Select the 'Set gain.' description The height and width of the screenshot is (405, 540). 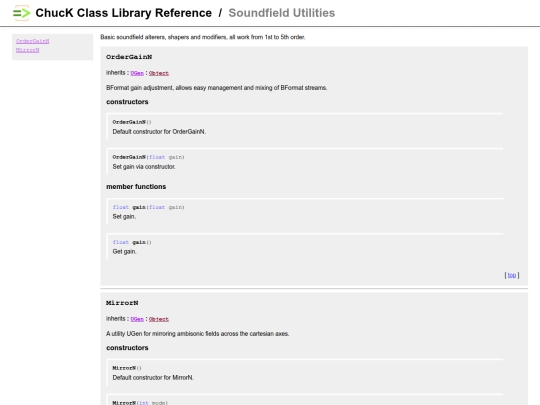pyautogui.click(x=124, y=217)
